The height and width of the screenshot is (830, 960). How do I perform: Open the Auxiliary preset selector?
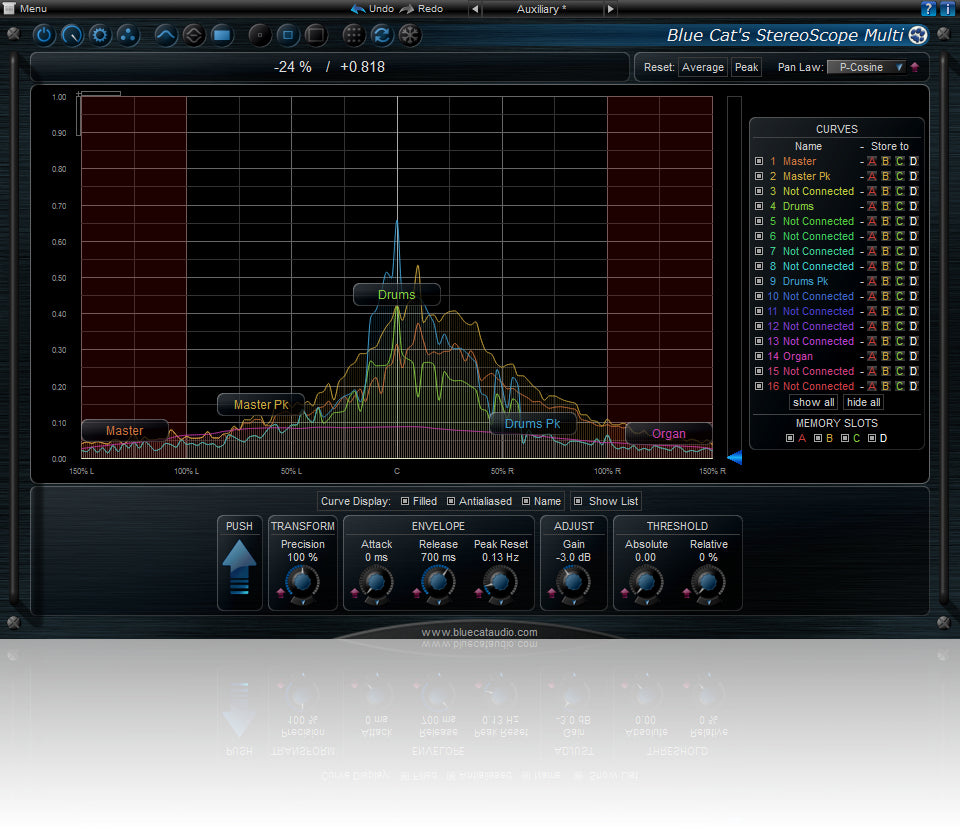541,9
